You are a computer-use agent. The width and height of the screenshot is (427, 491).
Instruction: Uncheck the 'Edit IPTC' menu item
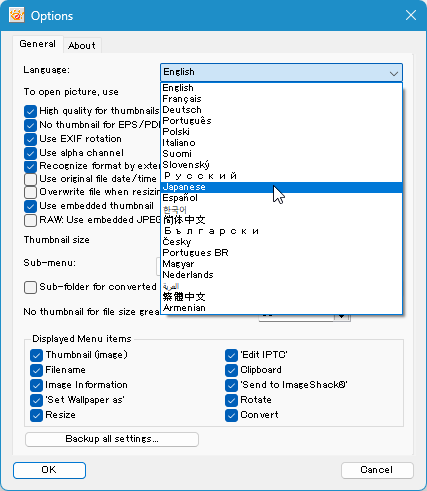coord(231,355)
